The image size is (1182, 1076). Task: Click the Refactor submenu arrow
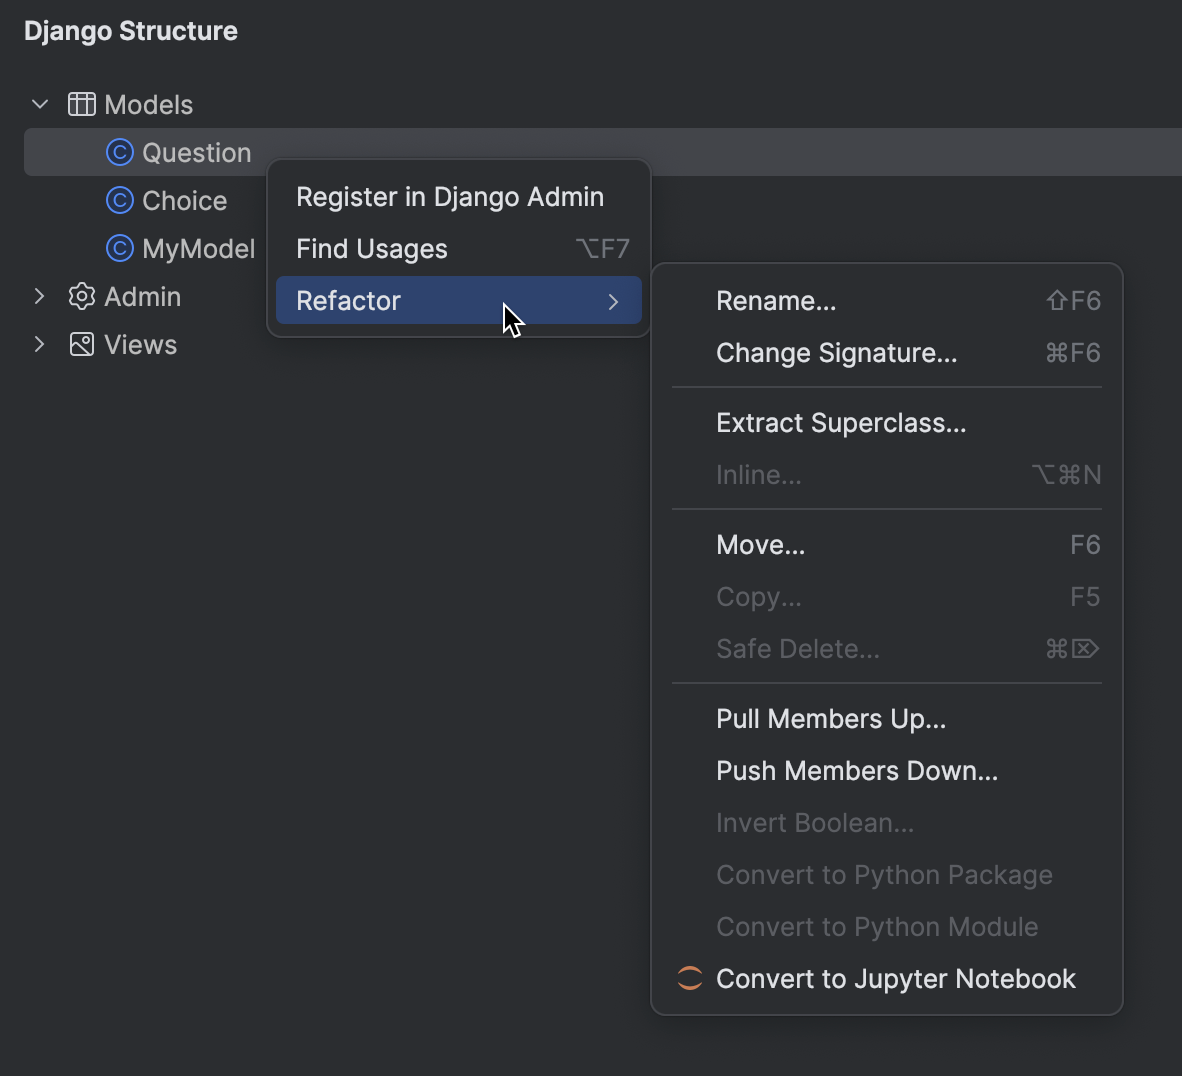point(614,300)
